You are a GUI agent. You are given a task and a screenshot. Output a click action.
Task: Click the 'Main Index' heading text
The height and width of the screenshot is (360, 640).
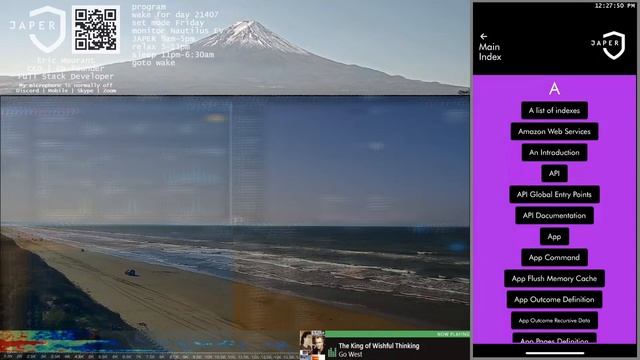click(x=490, y=52)
